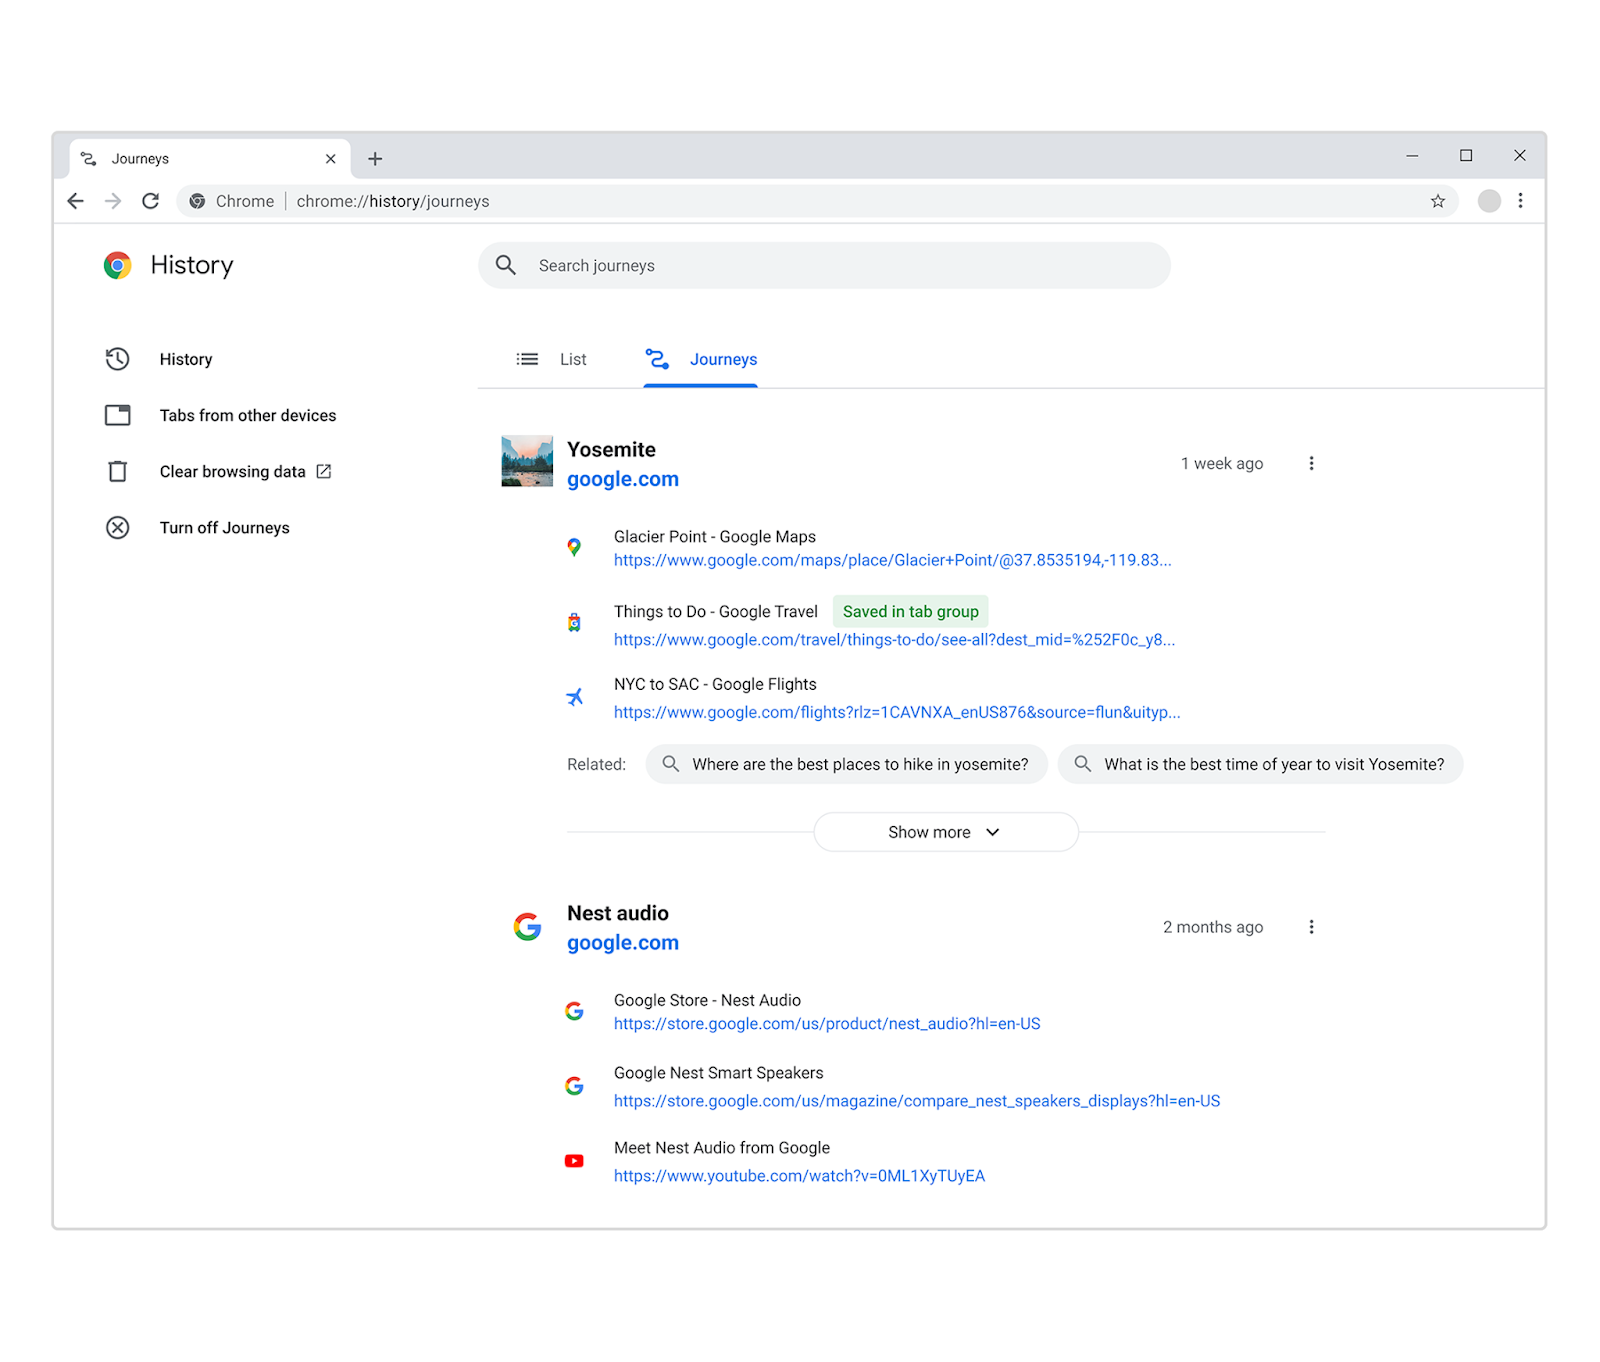The width and height of the screenshot is (1600, 1362).
Task: Click the Journeys tab route icon
Action: tap(657, 359)
